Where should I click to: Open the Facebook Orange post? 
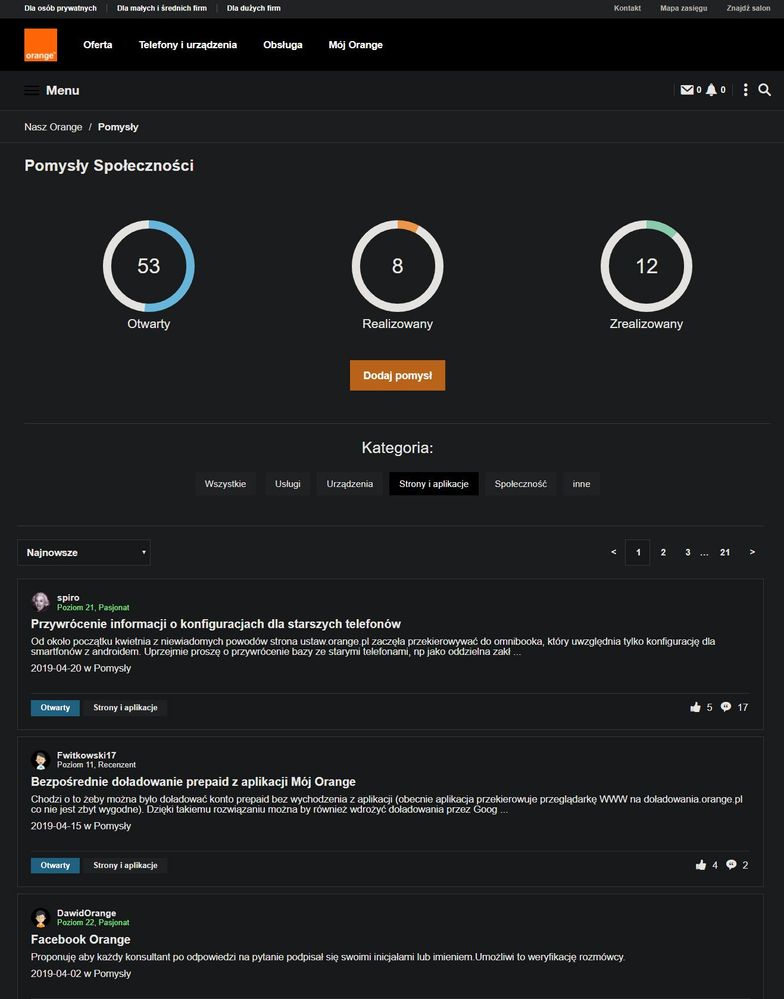tap(80, 940)
